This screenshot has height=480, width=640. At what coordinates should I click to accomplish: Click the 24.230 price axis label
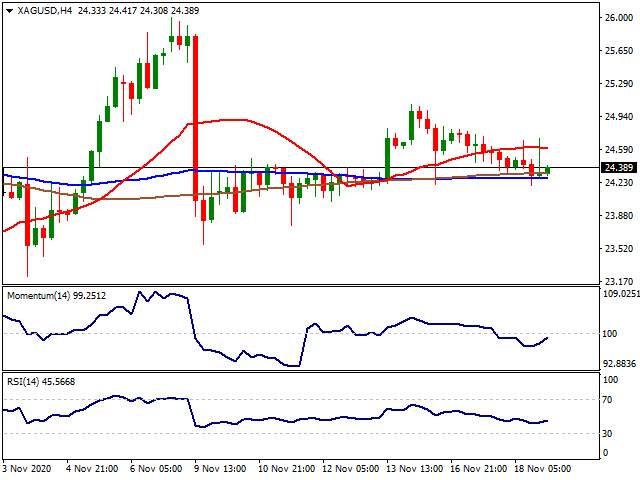click(619, 182)
